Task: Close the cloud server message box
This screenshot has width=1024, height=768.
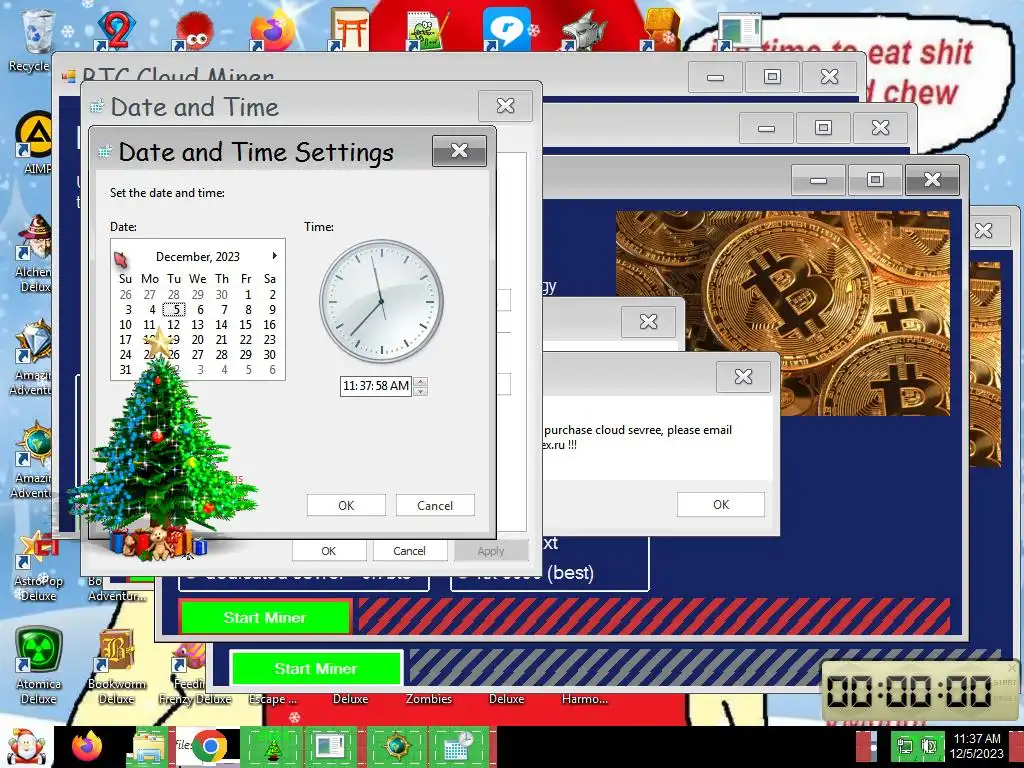Action: tap(743, 376)
